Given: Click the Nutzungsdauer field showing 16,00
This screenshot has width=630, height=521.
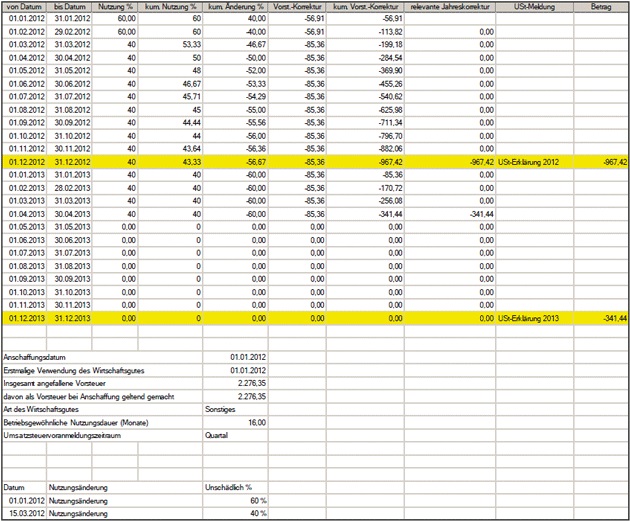Looking at the screenshot, I should [238, 422].
